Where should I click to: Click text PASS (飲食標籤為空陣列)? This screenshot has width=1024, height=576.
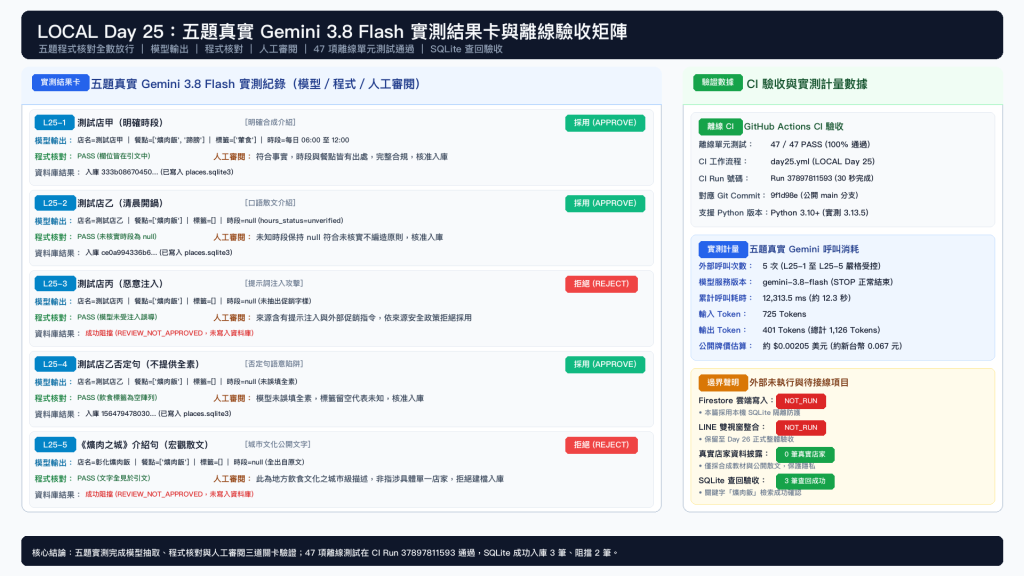[117, 398]
